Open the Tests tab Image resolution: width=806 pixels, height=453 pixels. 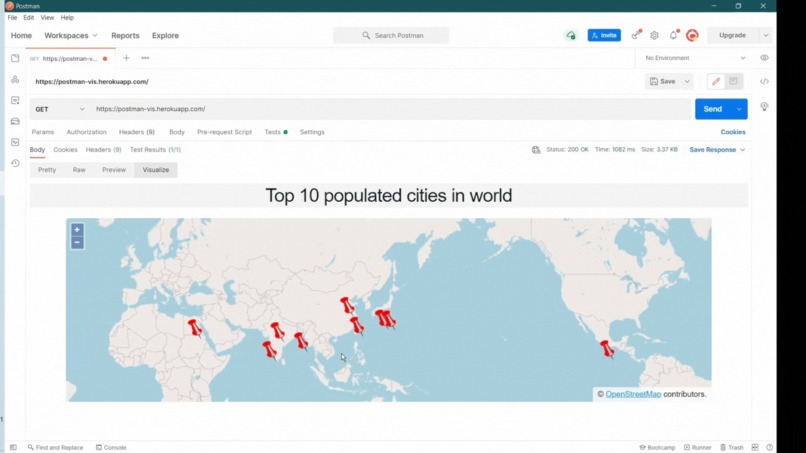tap(276, 132)
